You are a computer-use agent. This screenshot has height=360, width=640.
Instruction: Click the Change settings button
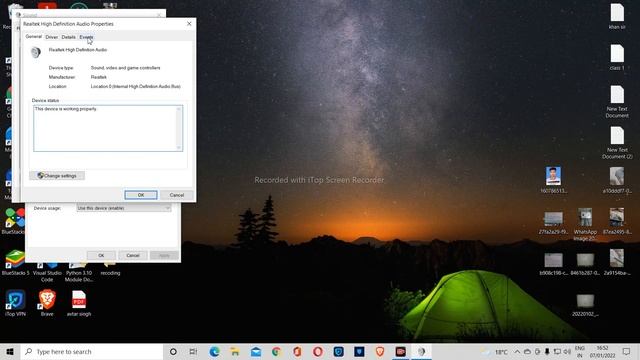coord(57,176)
